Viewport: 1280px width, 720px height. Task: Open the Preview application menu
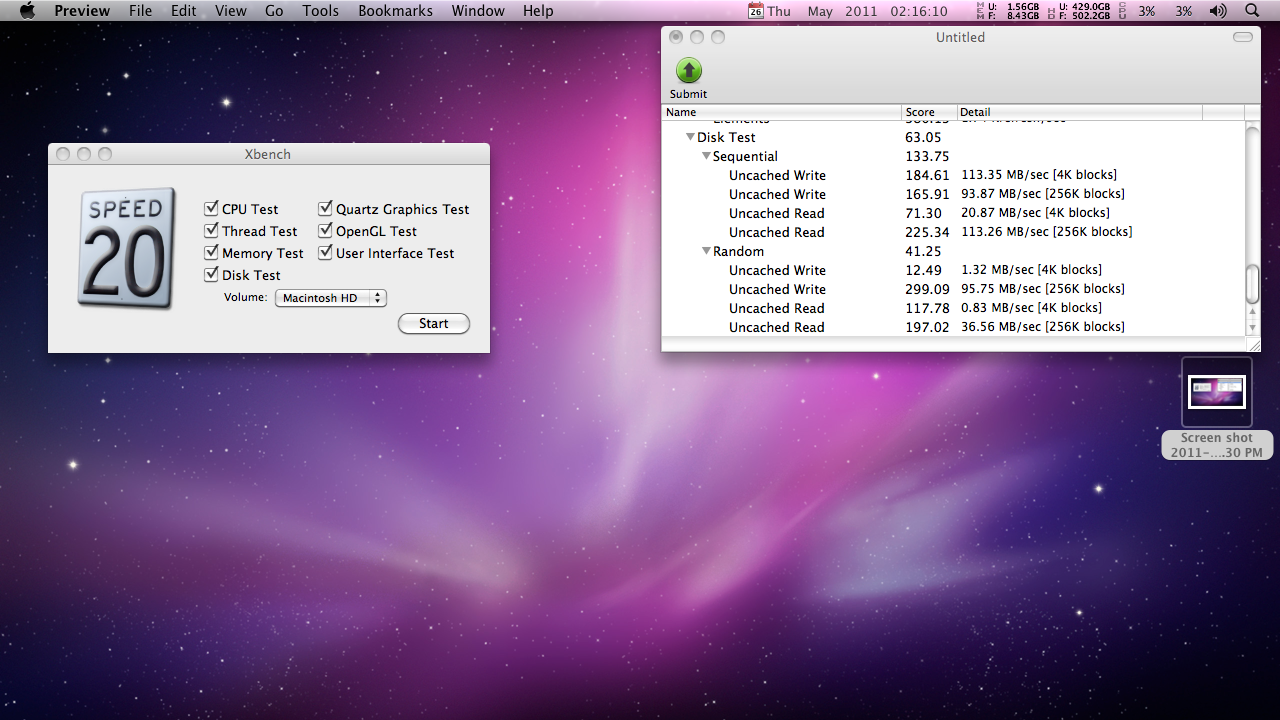point(82,11)
